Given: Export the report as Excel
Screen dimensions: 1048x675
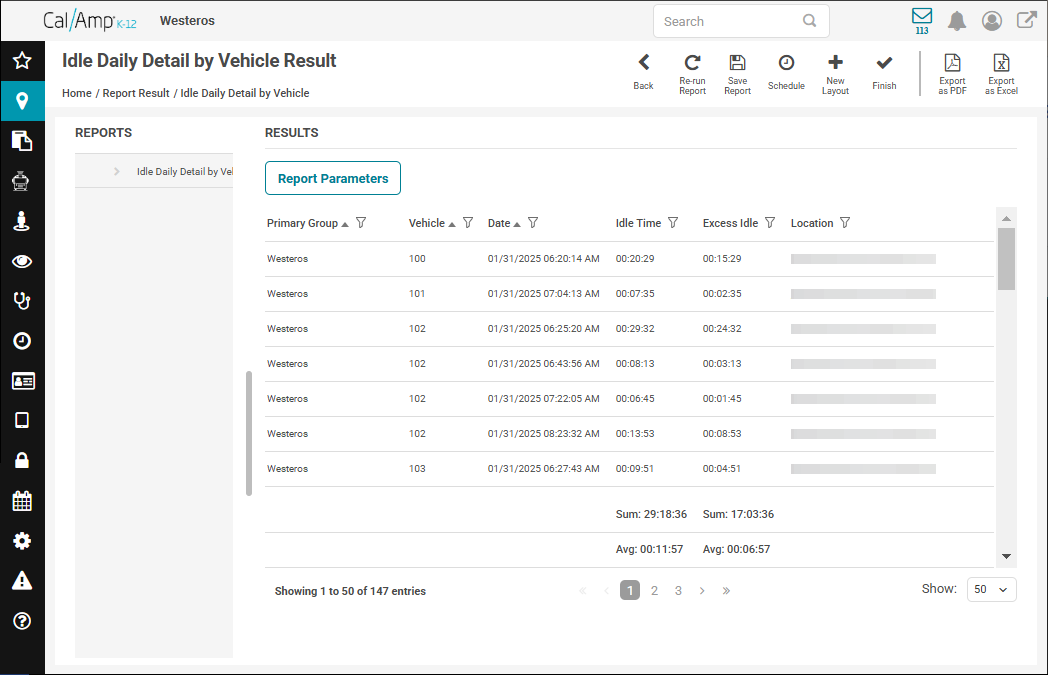Looking at the screenshot, I should coord(1001,74).
